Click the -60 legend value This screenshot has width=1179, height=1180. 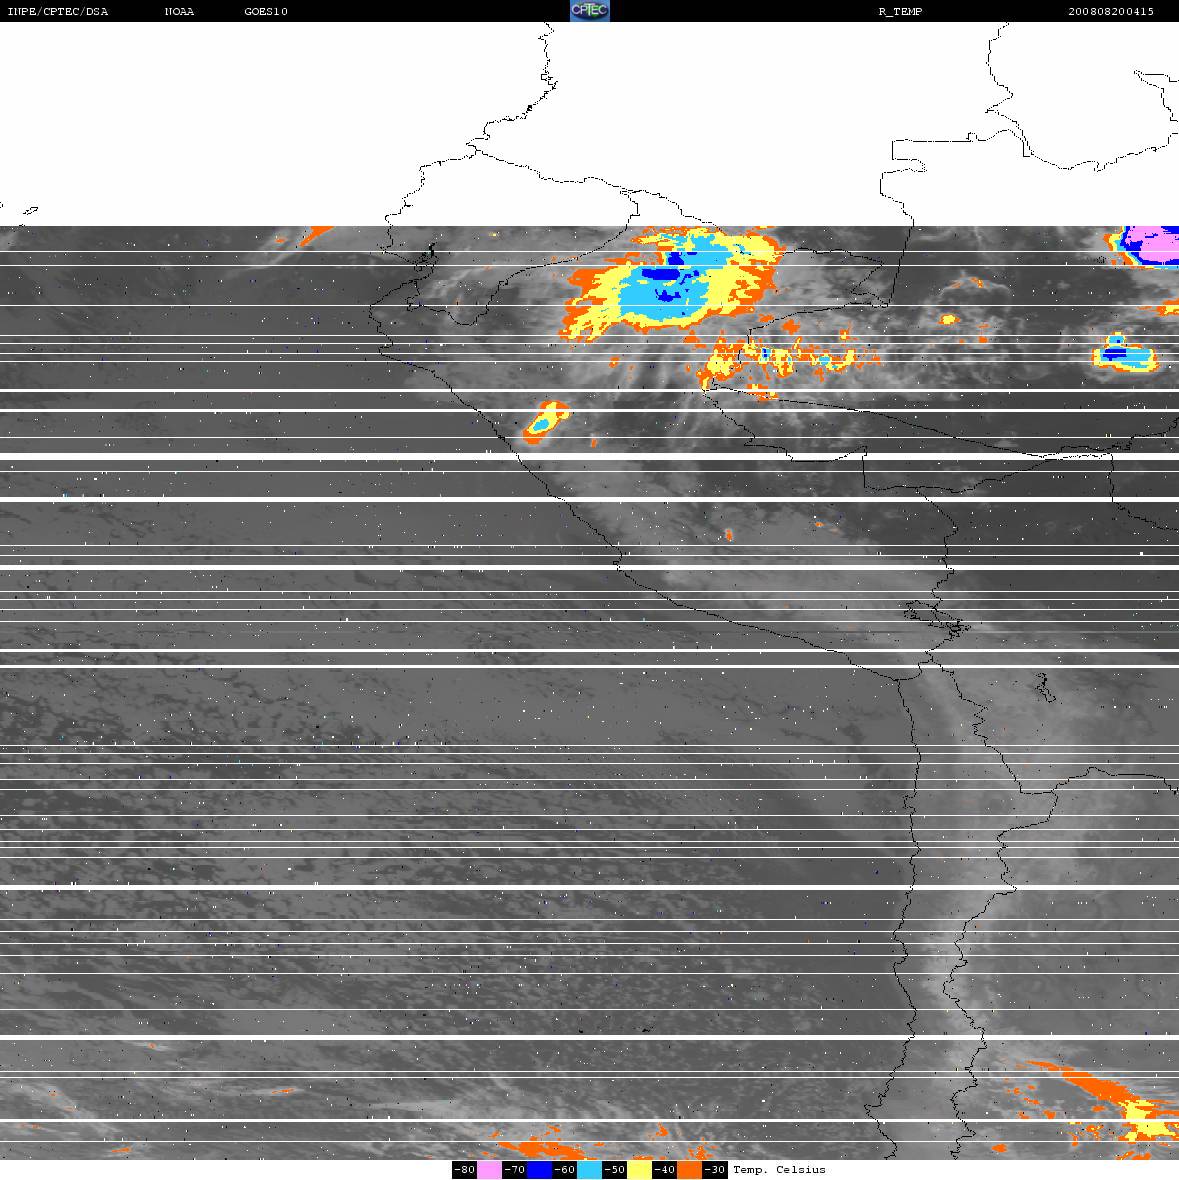tap(565, 1169)
